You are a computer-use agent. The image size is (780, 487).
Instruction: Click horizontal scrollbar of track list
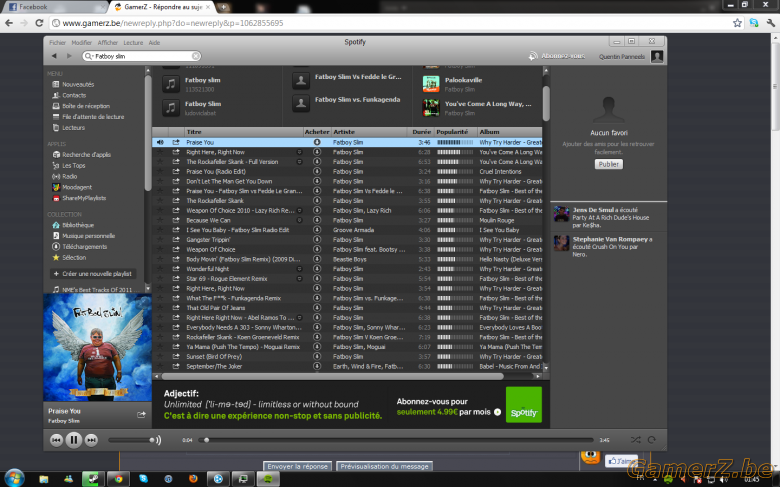pyautogui.click(x=332, y=377)
